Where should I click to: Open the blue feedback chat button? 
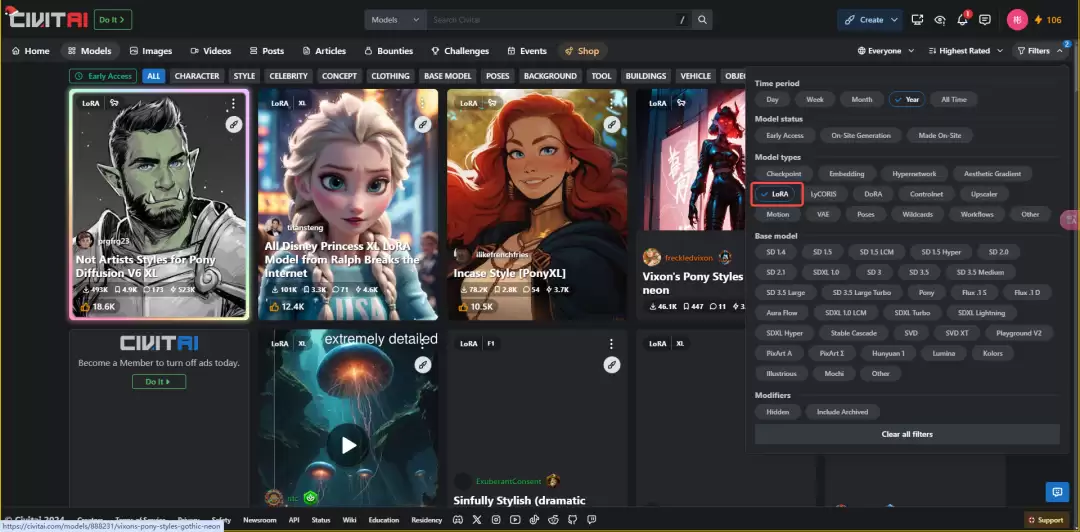pos(1056,491)
